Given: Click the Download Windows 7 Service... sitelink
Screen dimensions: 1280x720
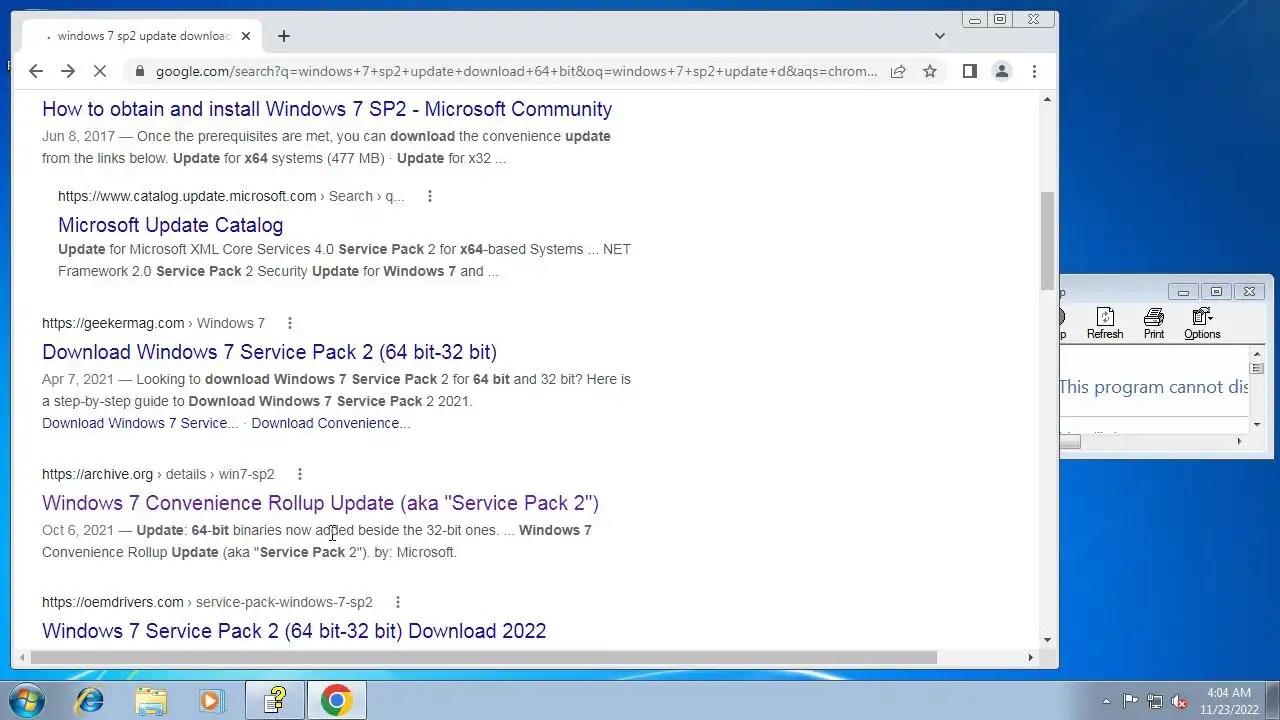Looking at the screenshot, I should 140,423.
